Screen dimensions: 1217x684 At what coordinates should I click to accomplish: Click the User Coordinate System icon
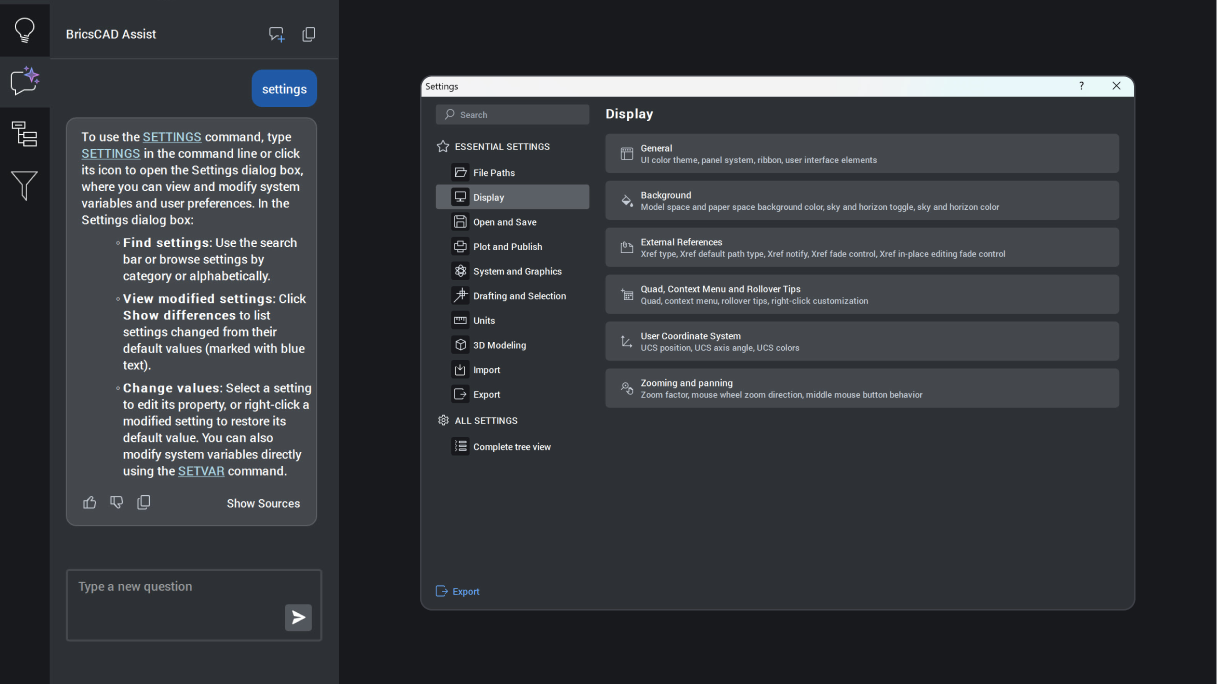tap(627, 342)
